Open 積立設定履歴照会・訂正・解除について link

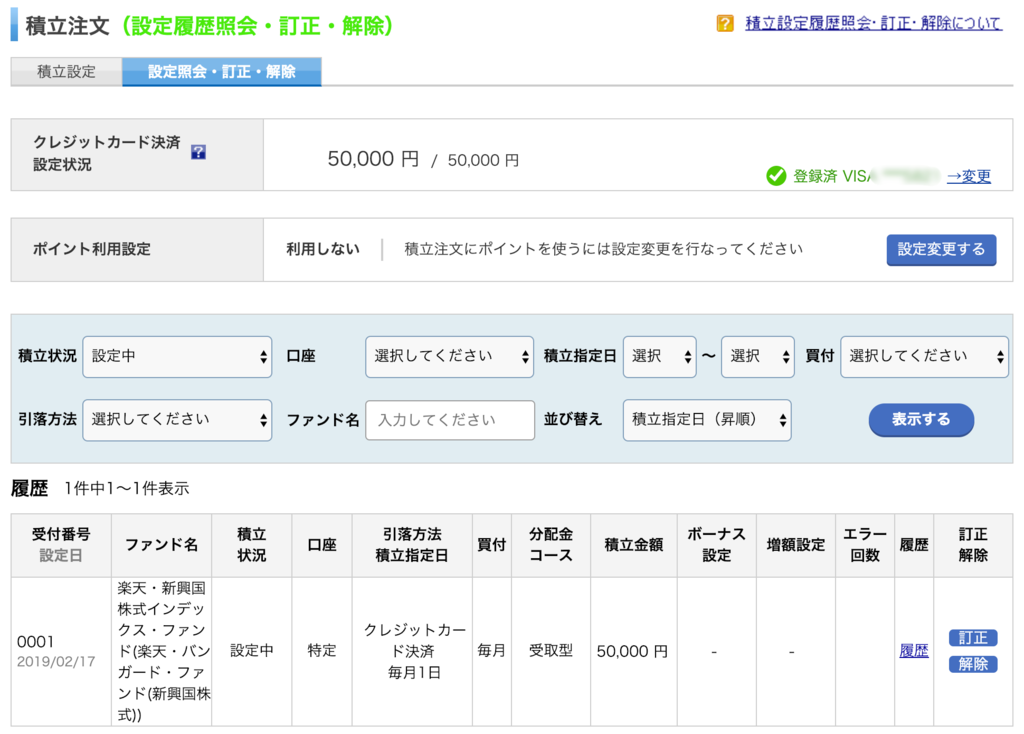pos(873,24)
